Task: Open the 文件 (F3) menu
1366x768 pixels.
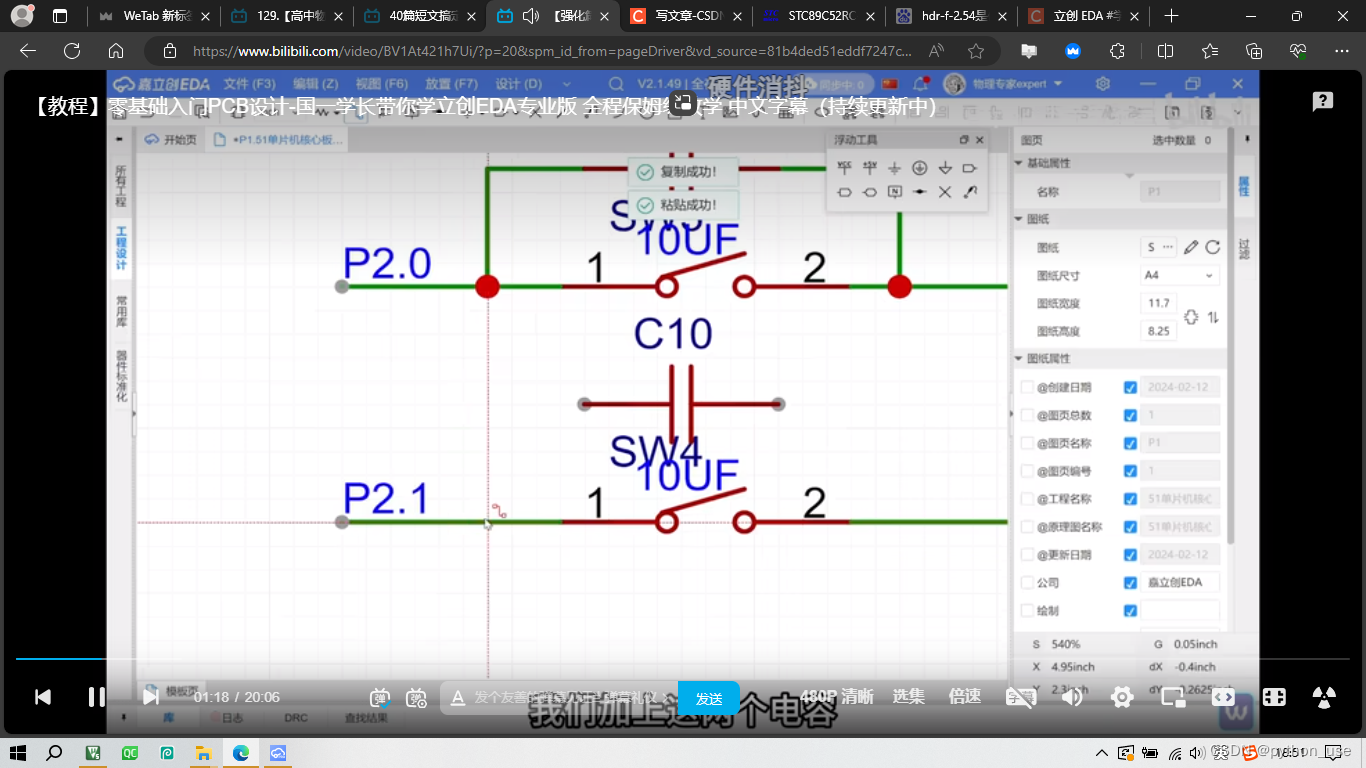Action: (x=249, y=84)
